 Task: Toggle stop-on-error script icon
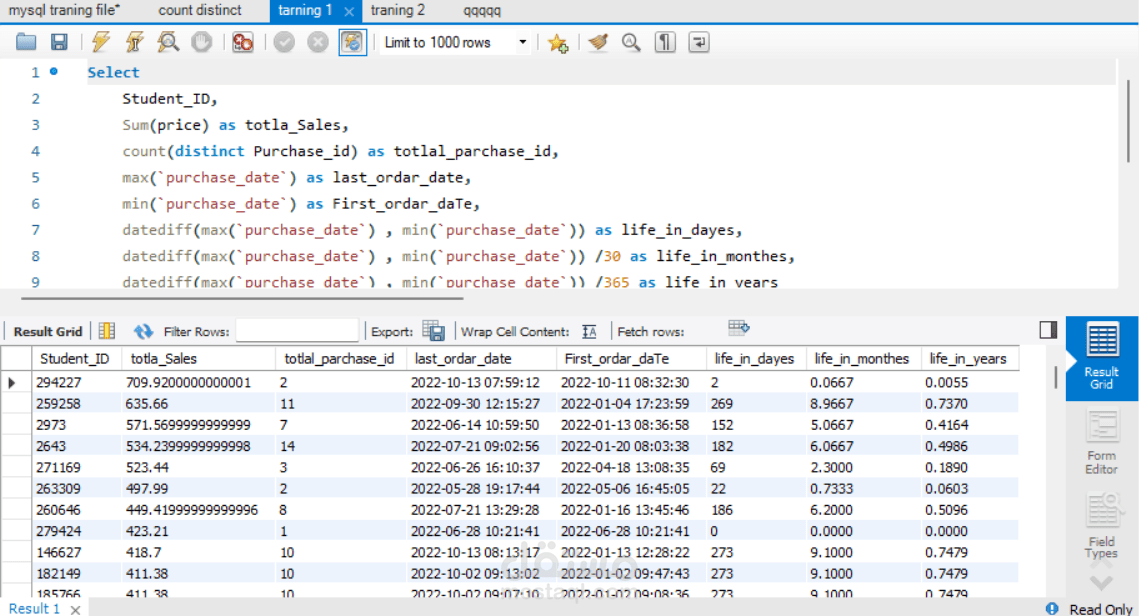tap(243, 42)
